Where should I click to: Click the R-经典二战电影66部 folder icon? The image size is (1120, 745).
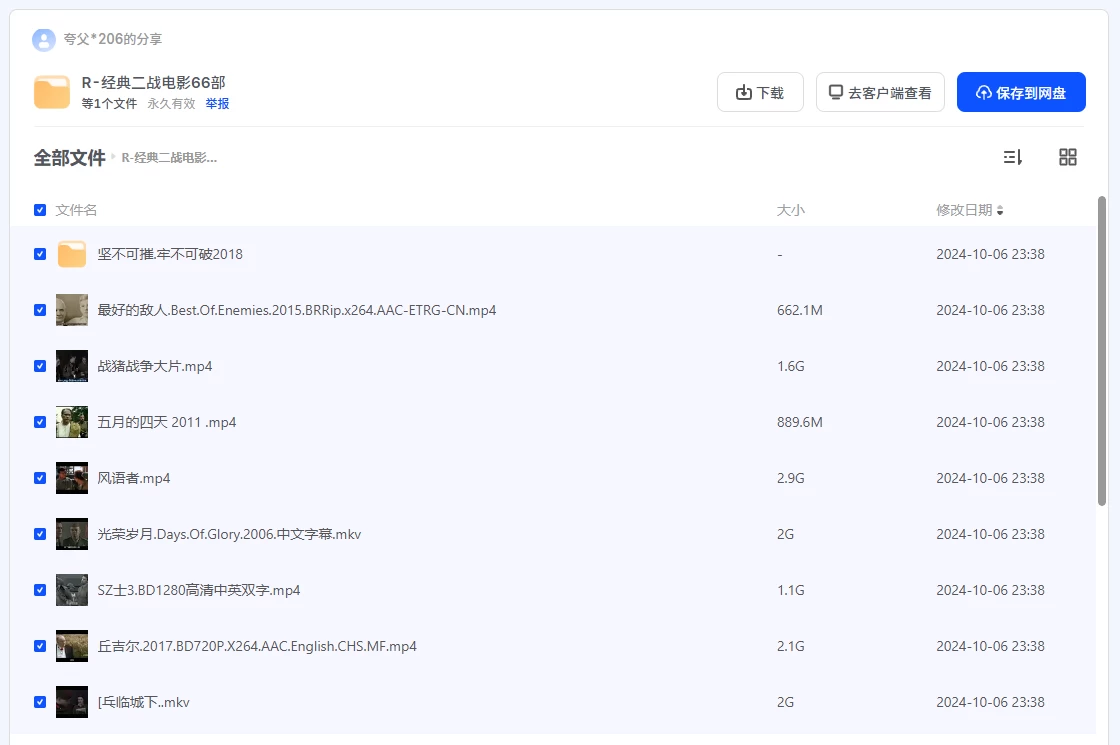52,92
